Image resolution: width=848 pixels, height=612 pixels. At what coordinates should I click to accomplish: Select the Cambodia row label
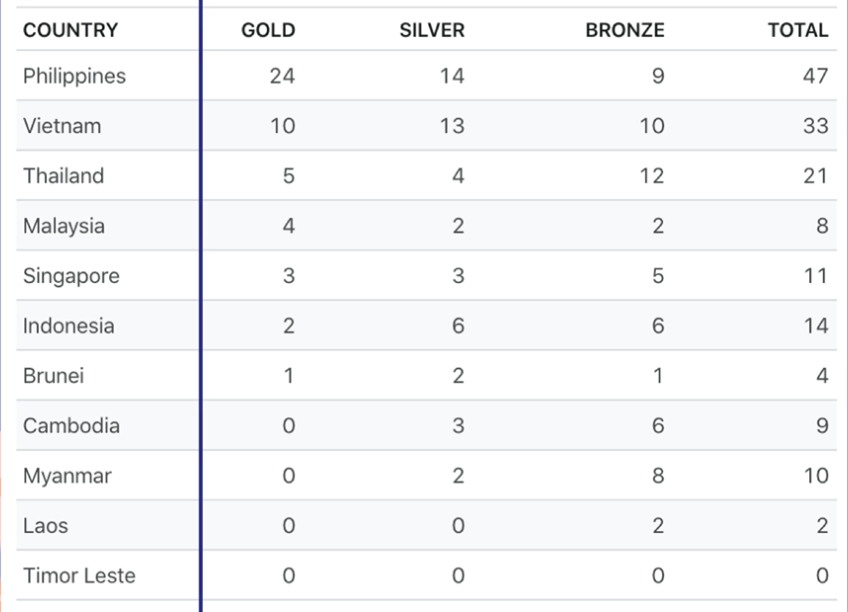72,426
